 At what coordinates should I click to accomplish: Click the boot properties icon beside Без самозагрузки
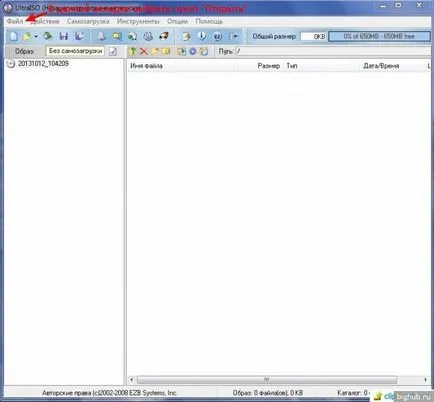[113, 51]
